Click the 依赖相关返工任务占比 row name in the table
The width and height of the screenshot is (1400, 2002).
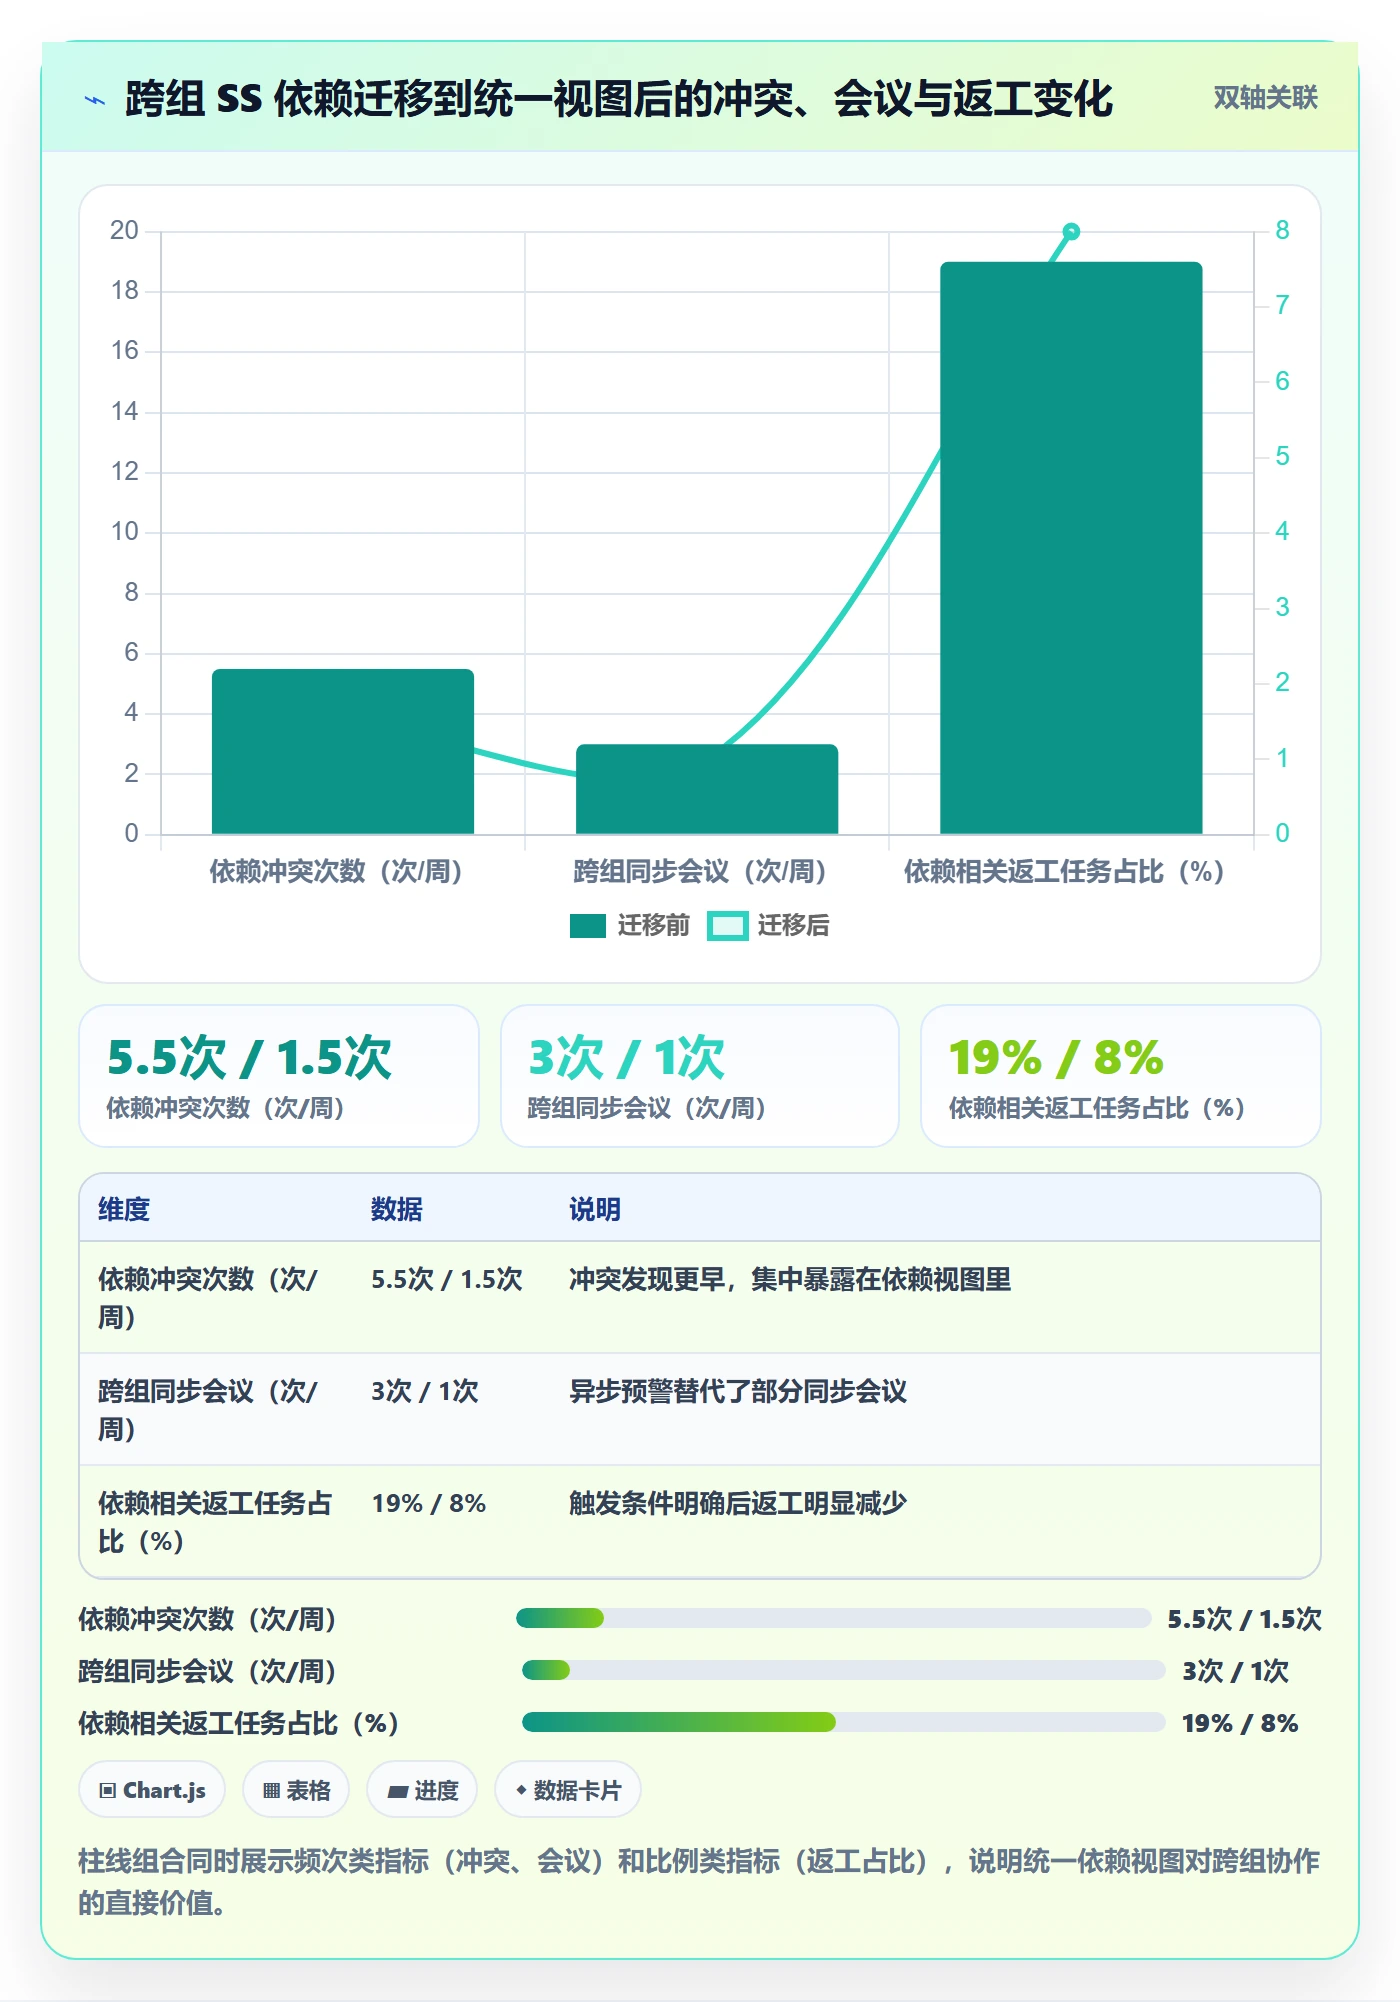coord(215,1522)
